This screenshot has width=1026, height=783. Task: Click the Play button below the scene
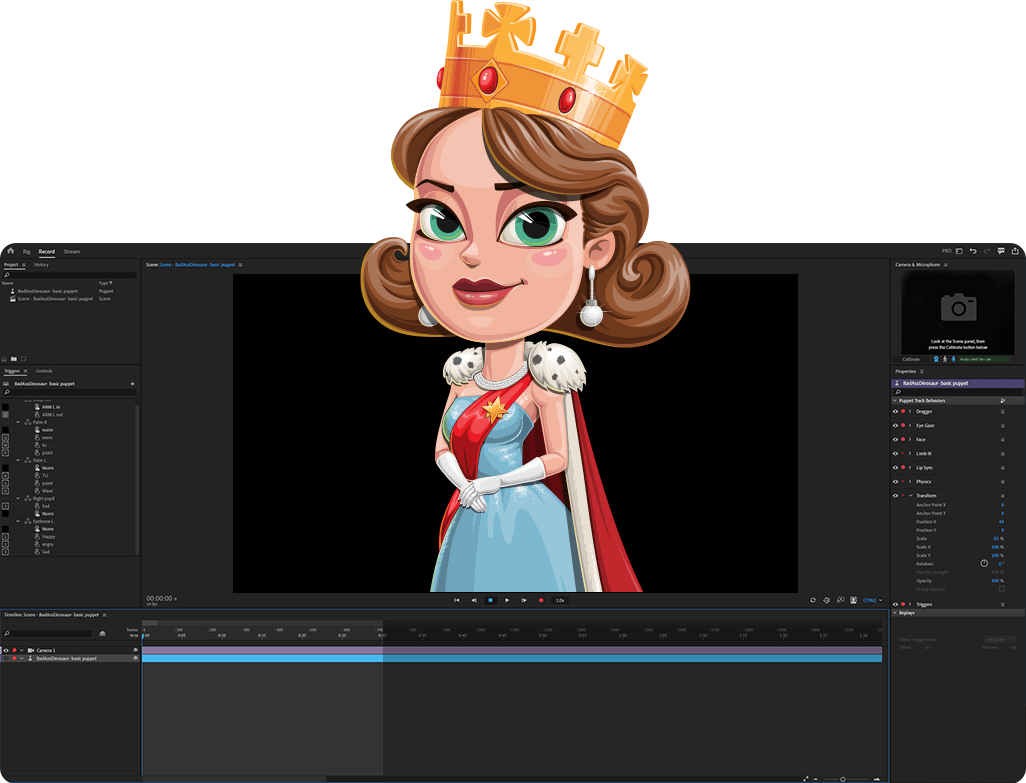507,600
